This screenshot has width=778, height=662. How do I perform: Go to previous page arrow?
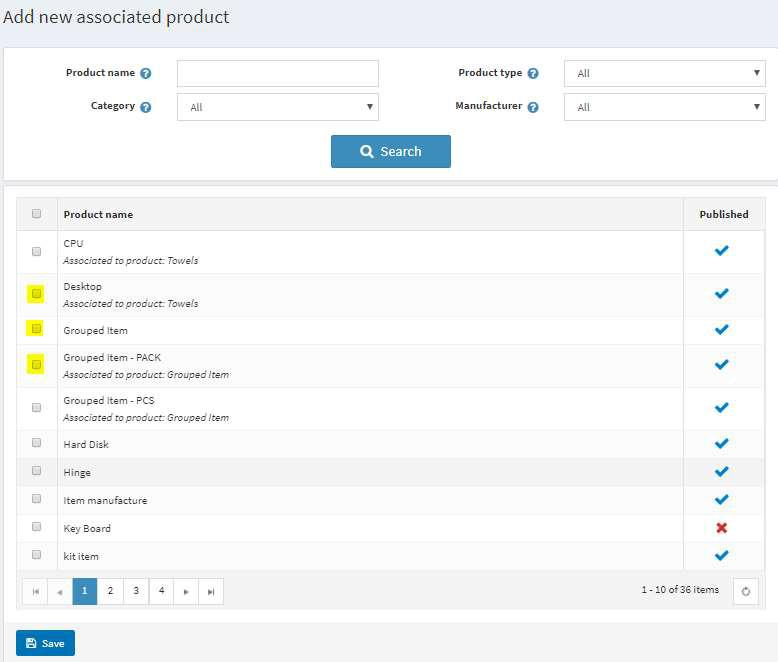pyautogui.click(x=60, y=591)
